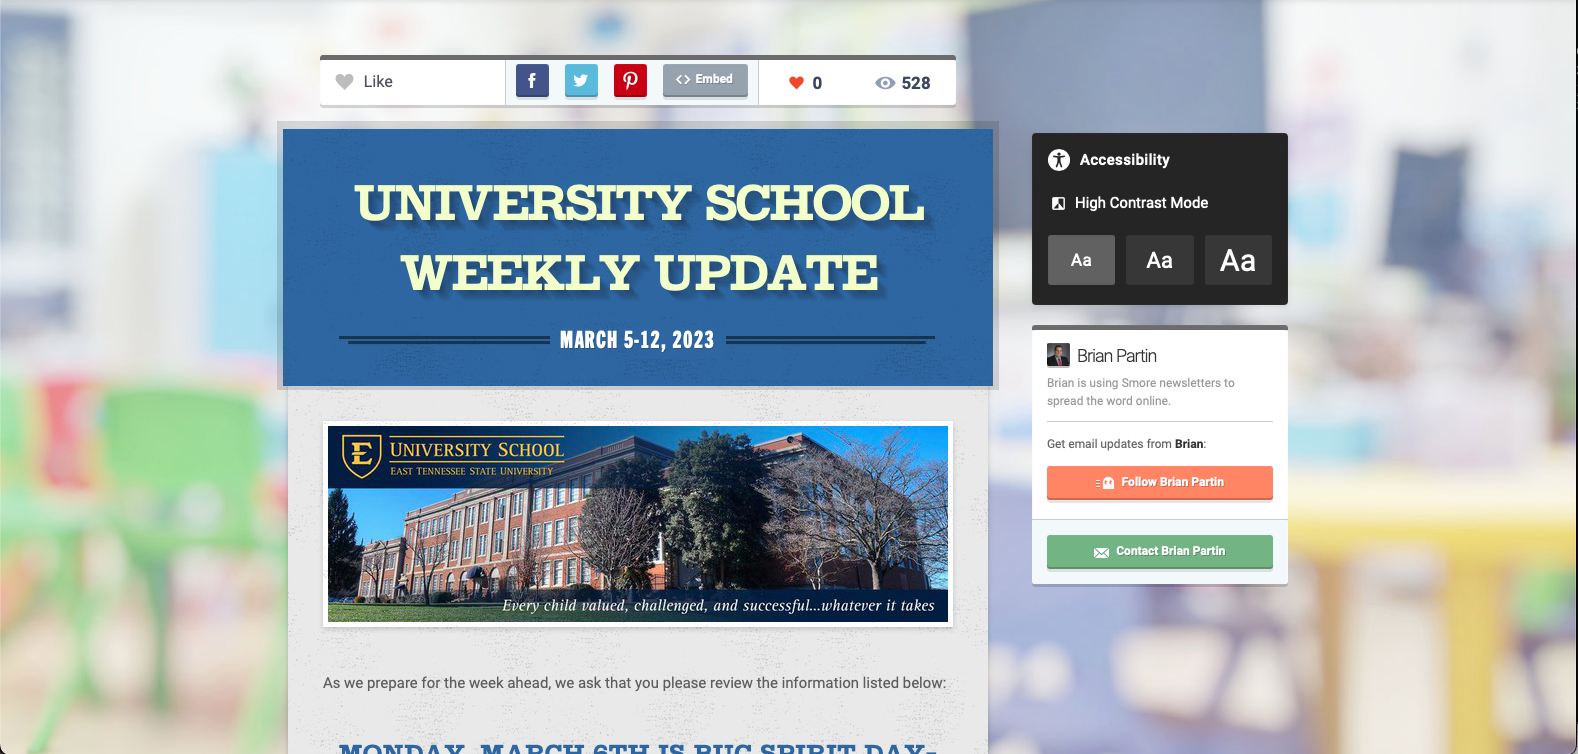Click the ETSU shield logo in banner

[x=361, y=456]
